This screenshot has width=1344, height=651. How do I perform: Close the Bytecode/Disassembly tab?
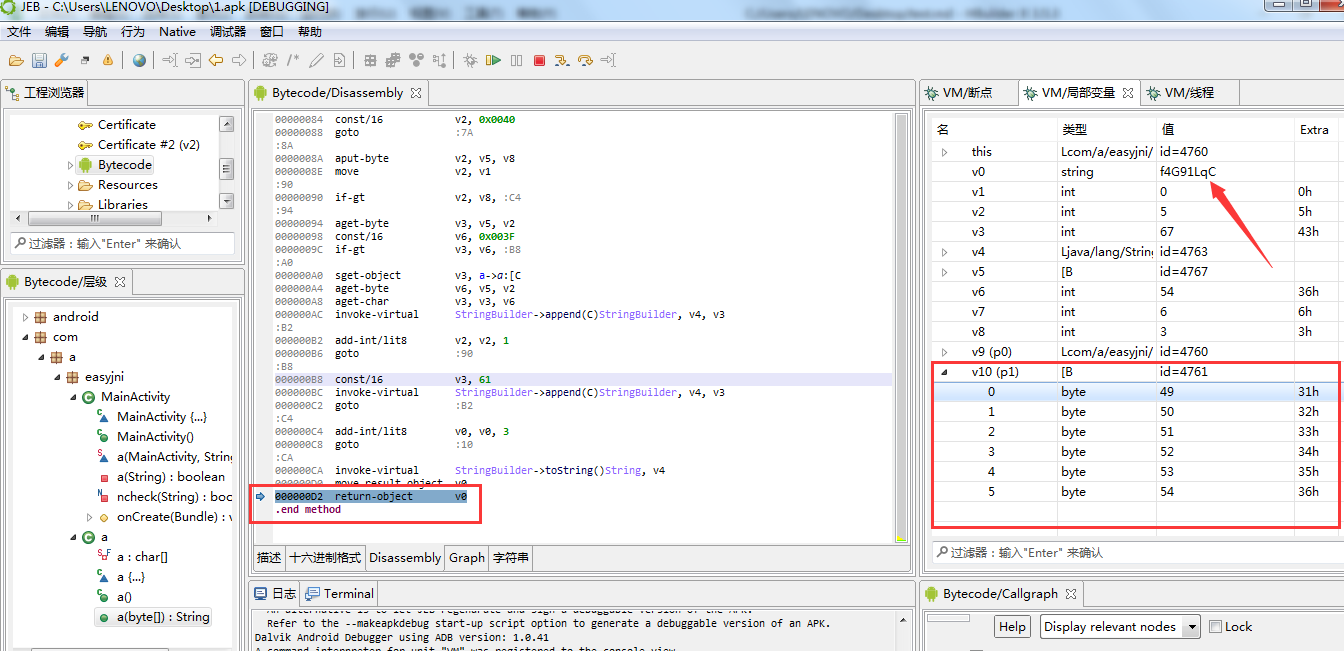click(417, 93)
